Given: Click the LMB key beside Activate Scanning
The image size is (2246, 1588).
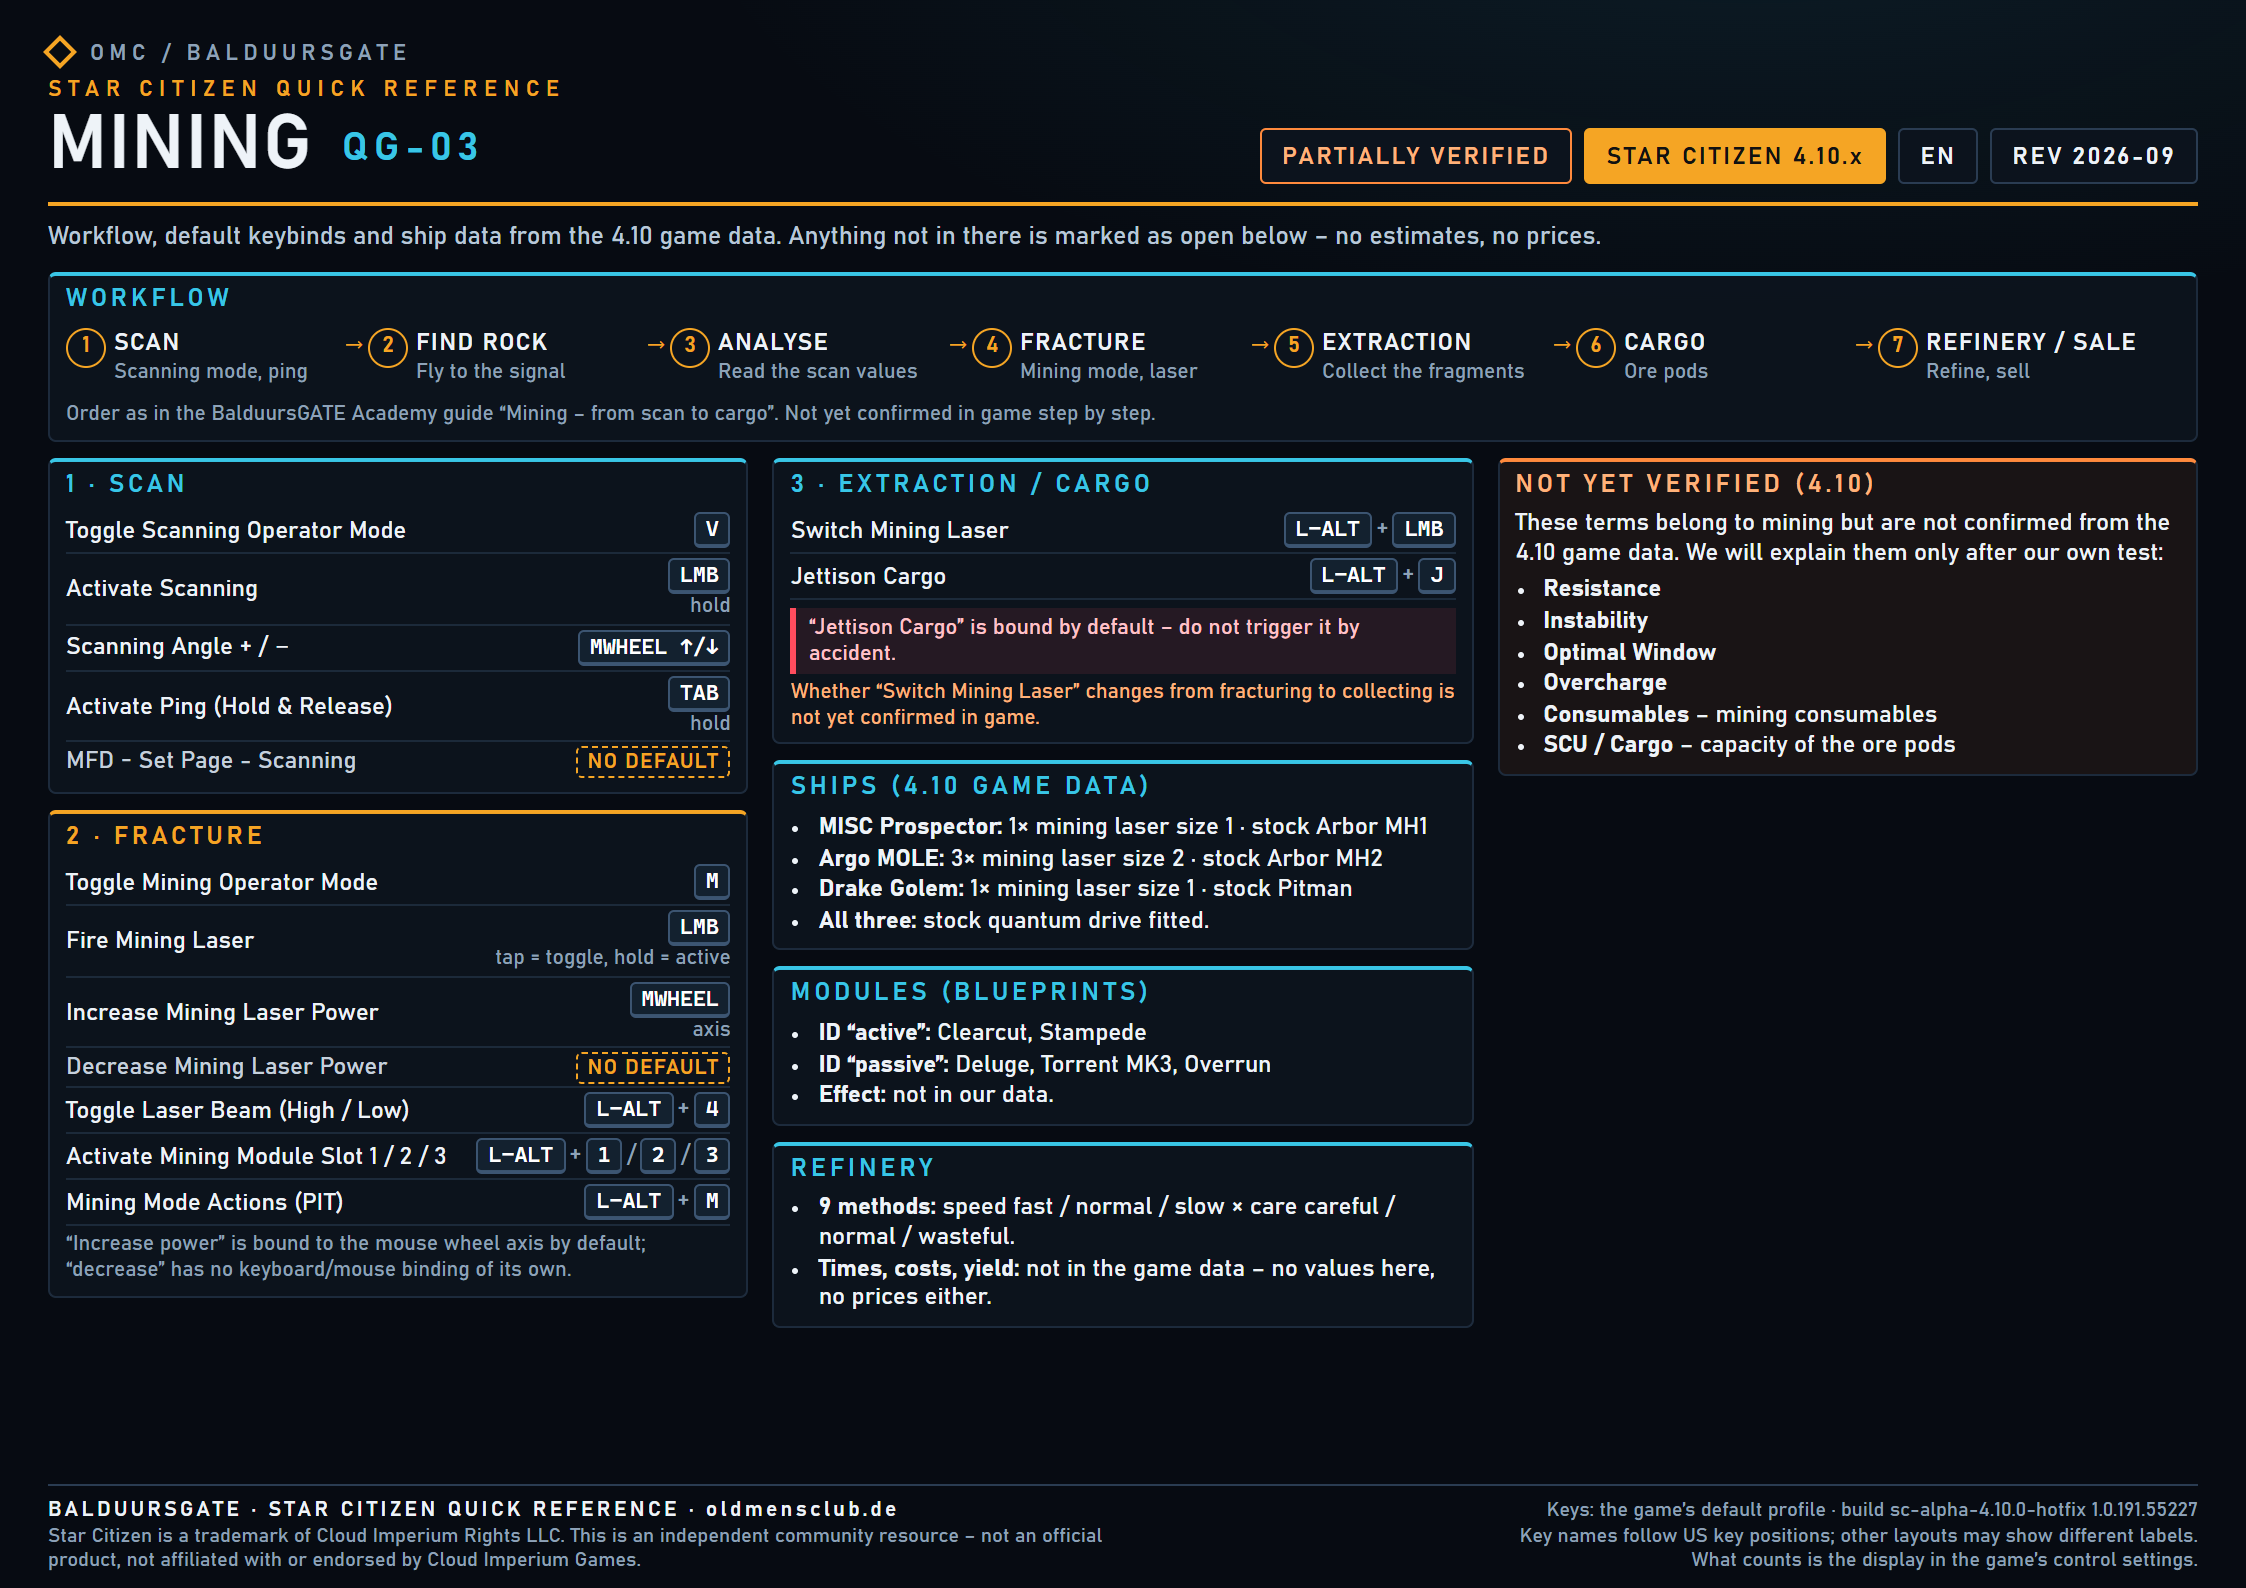Looking at the screenshot, I should click(x=699, y=575).
